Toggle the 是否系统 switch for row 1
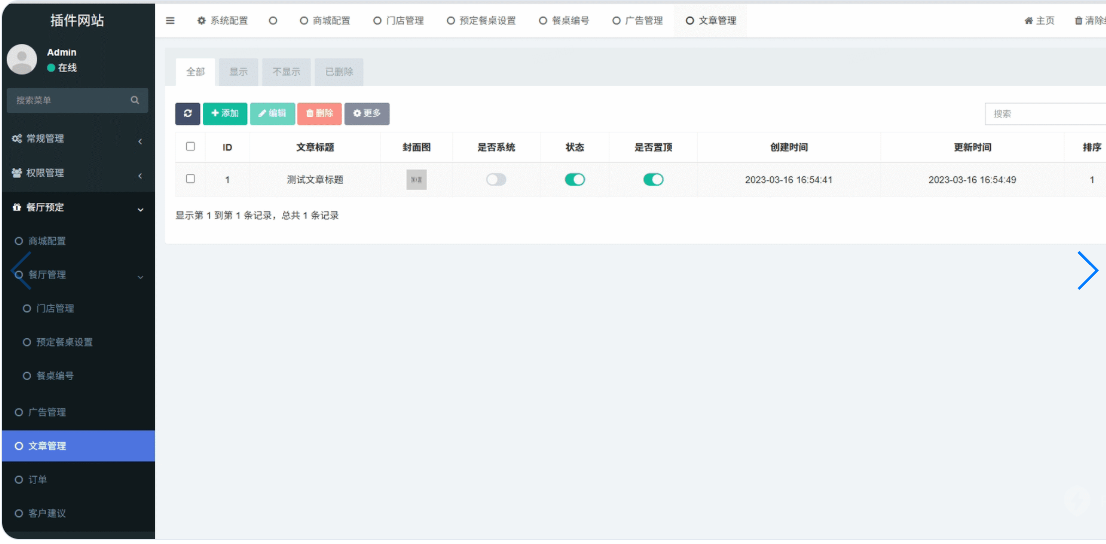1106x544 pixels. [496, 180]
